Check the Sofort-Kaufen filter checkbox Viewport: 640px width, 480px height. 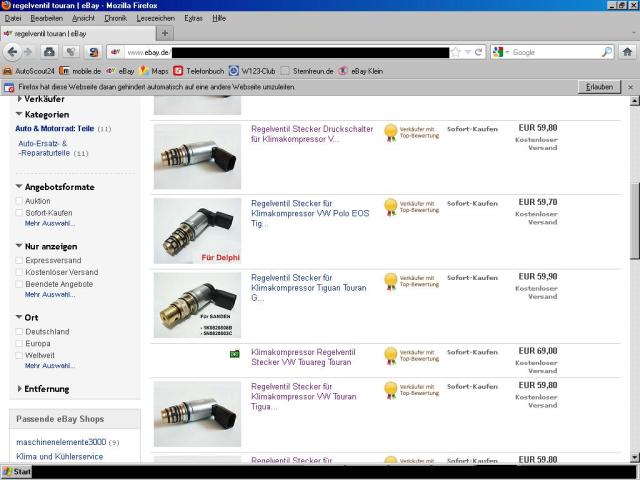point(19,213)
